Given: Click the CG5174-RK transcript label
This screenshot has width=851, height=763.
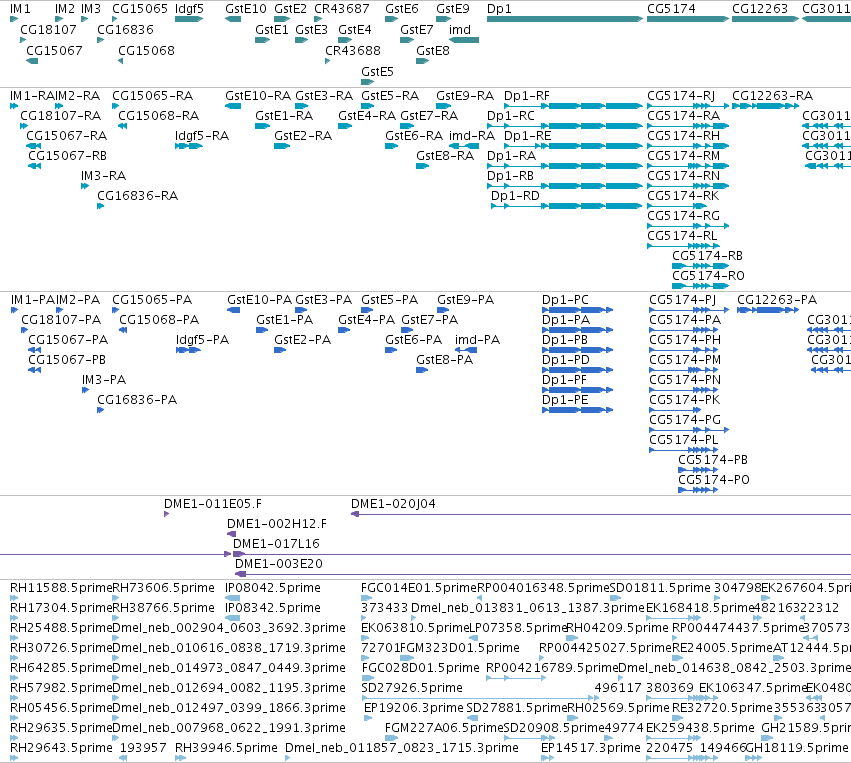Looking at the screenshot, I should point(683,195).
